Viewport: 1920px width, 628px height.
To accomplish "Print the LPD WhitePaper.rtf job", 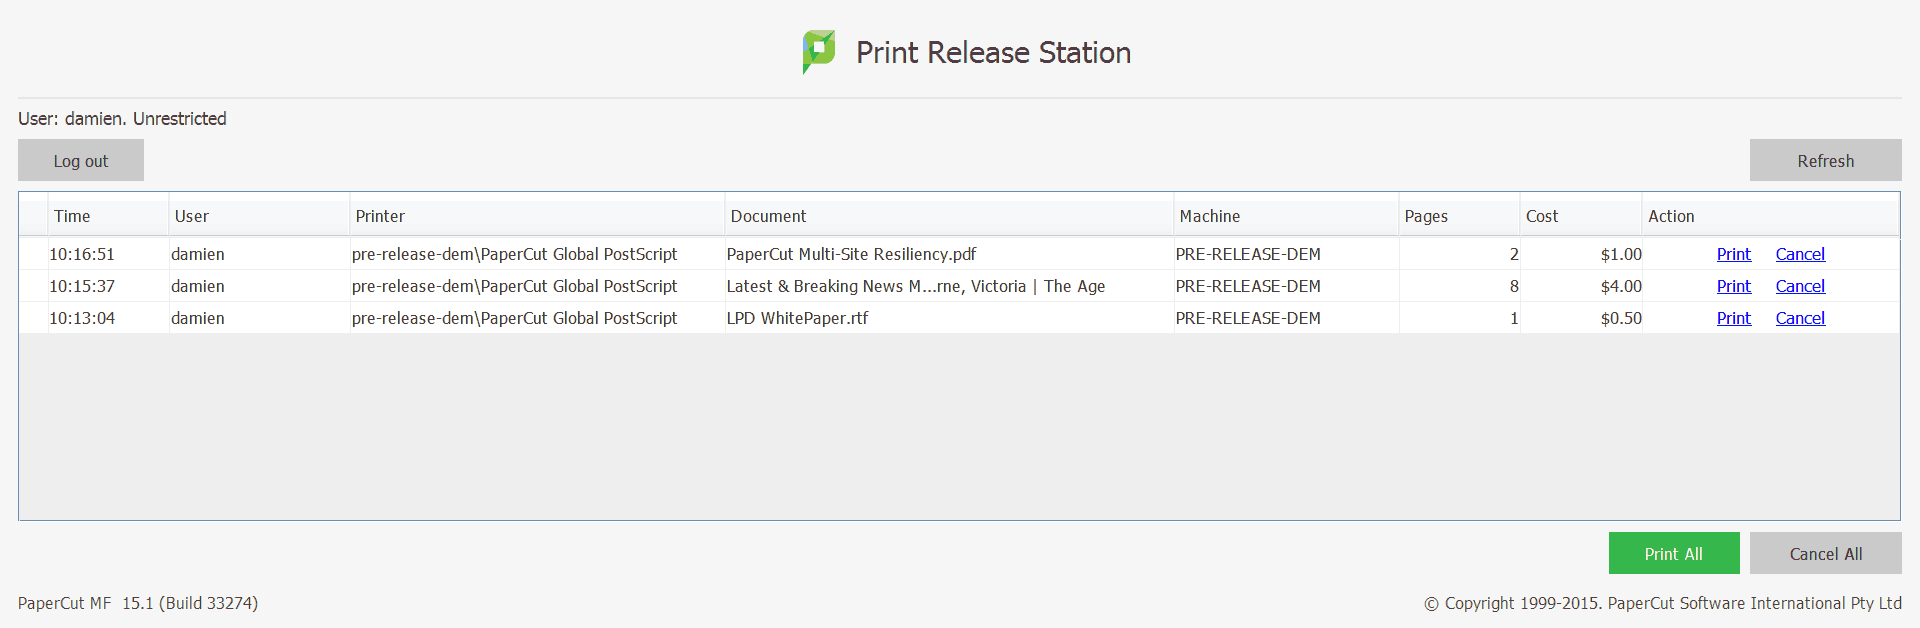I will 1734,318.
